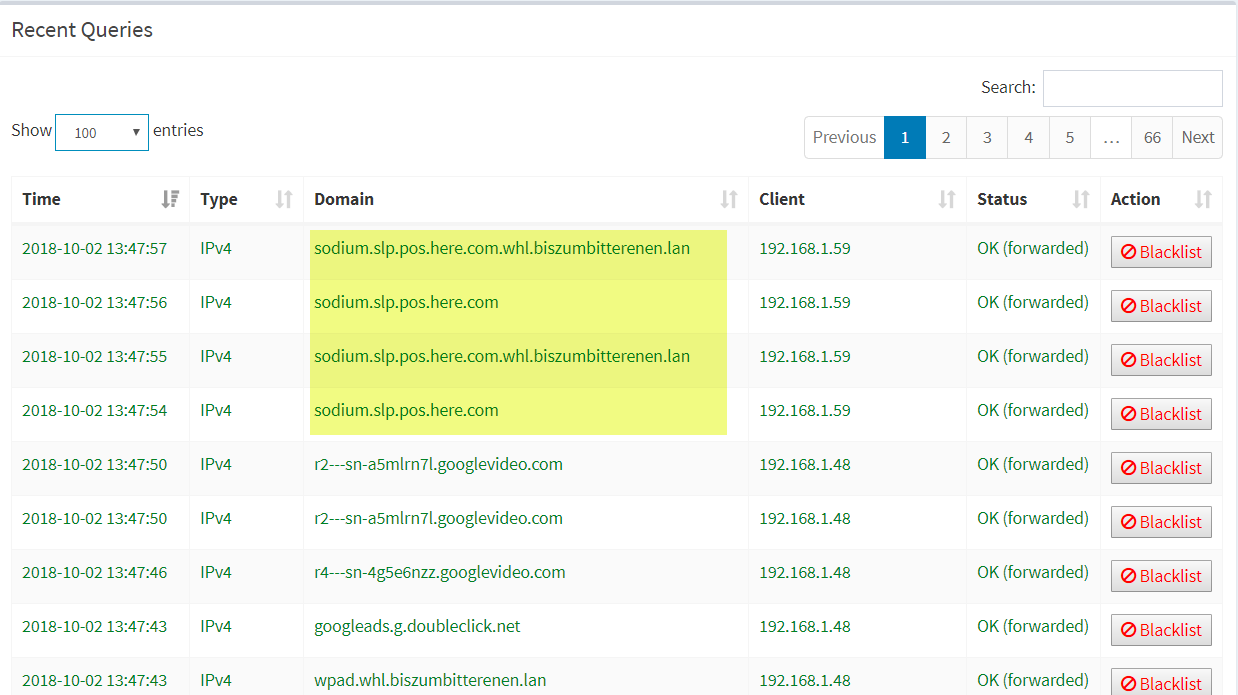Click the Next pagination button
Screen dimensions: 1238x695
[1197, 137]
